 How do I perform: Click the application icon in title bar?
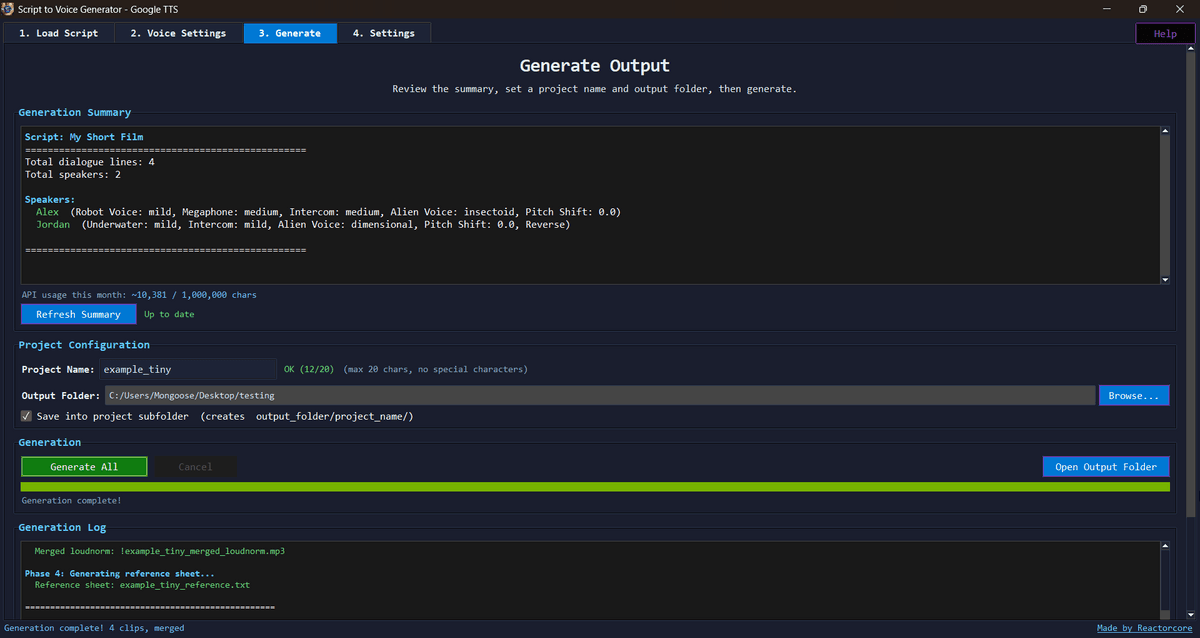(8, 8)
